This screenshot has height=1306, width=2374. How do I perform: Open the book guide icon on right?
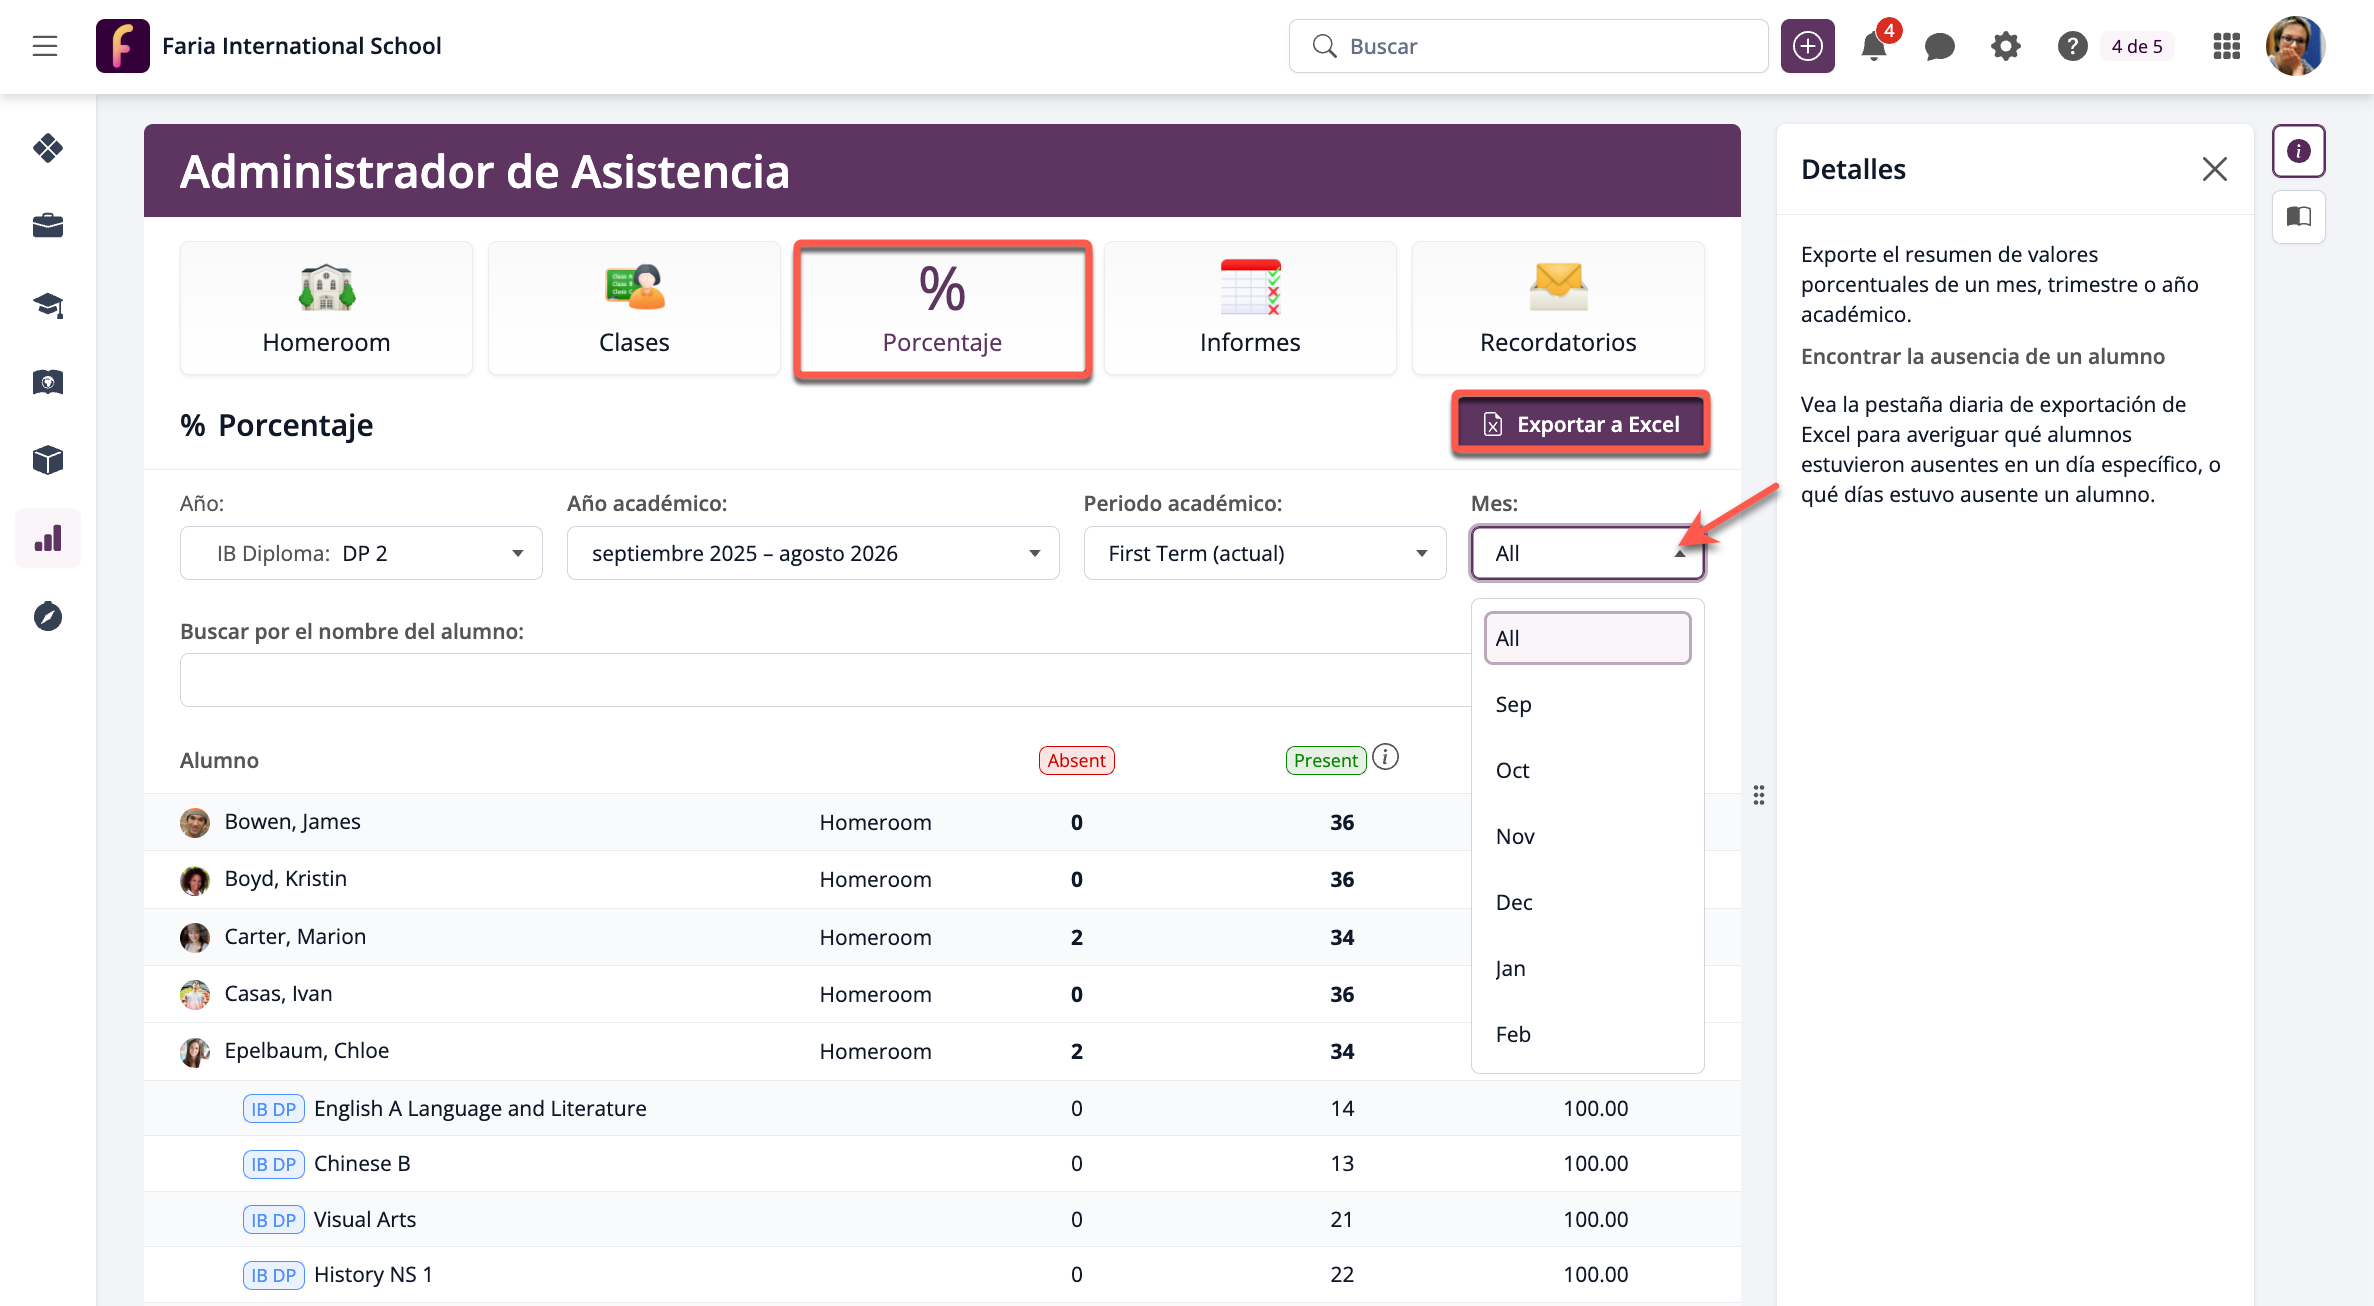(2298, 216)
